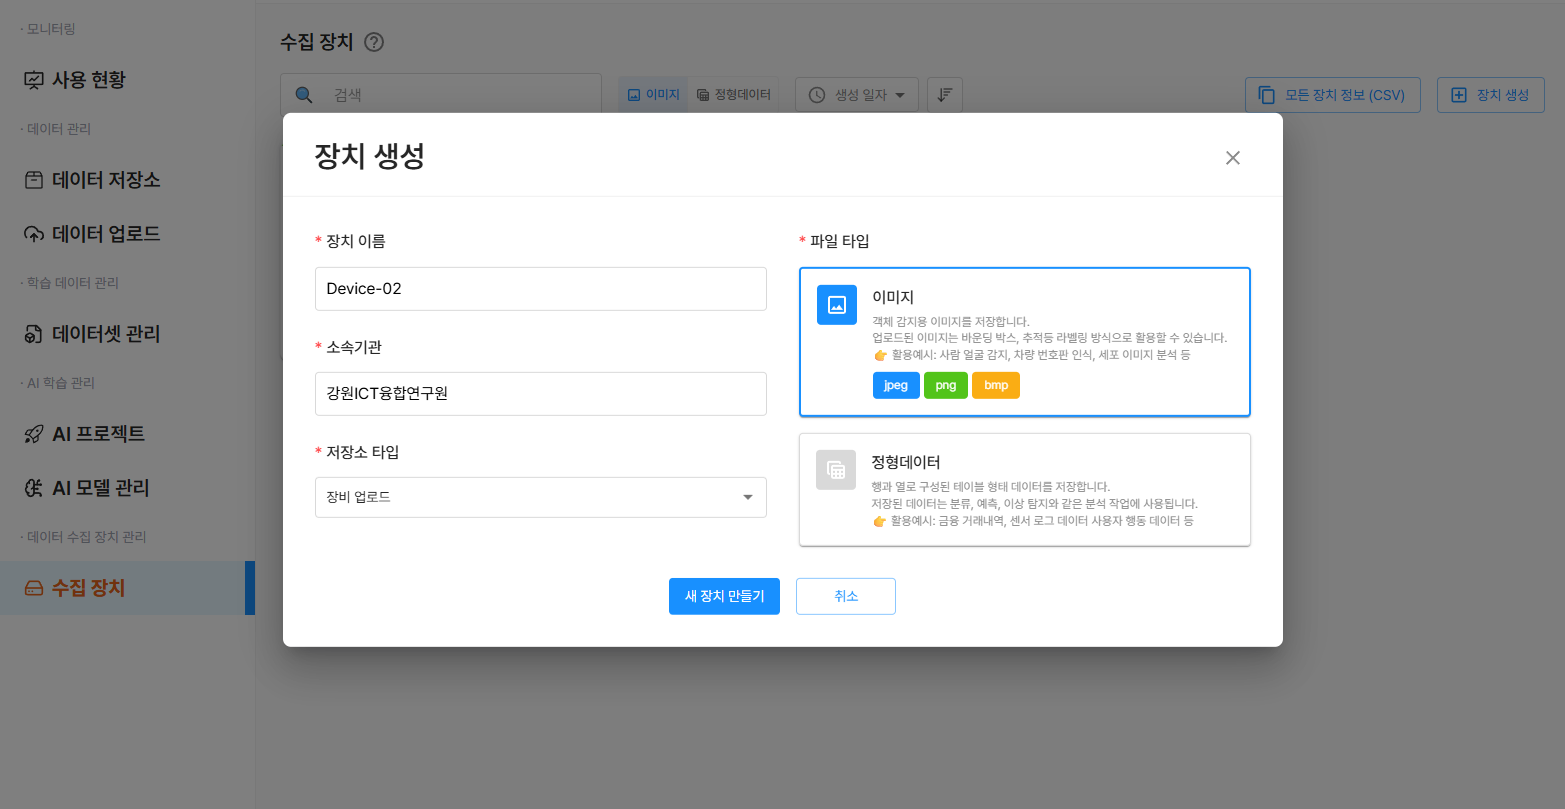
Task: Click the blue image icon in 이미지 card
Action: coord(837,305)
